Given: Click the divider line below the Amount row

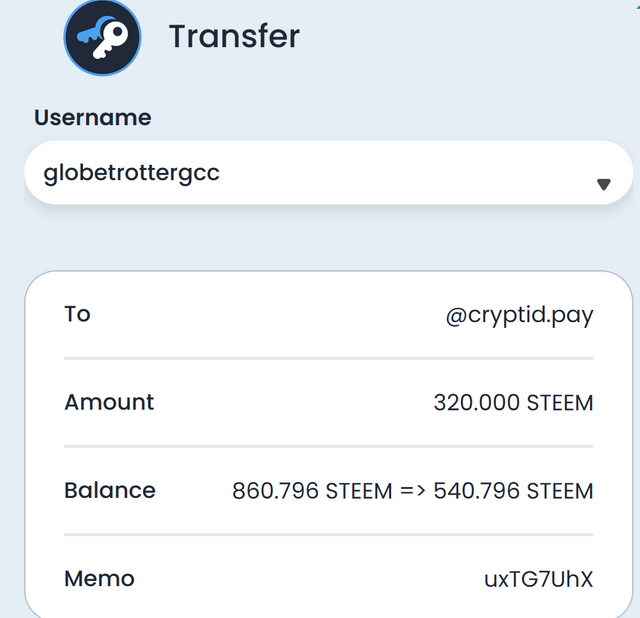Looking at the screenshot, I should pos(329,446).
